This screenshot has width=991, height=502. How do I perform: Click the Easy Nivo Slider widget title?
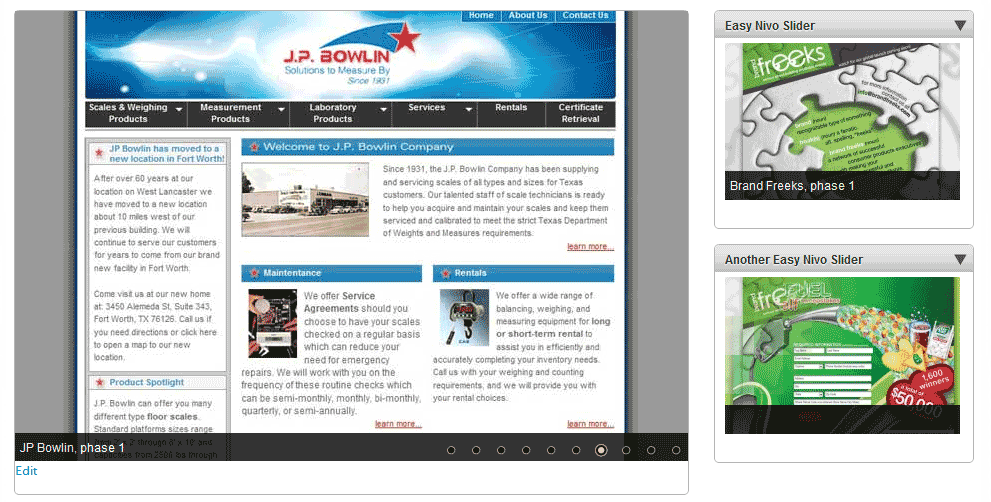pos(769,26)
